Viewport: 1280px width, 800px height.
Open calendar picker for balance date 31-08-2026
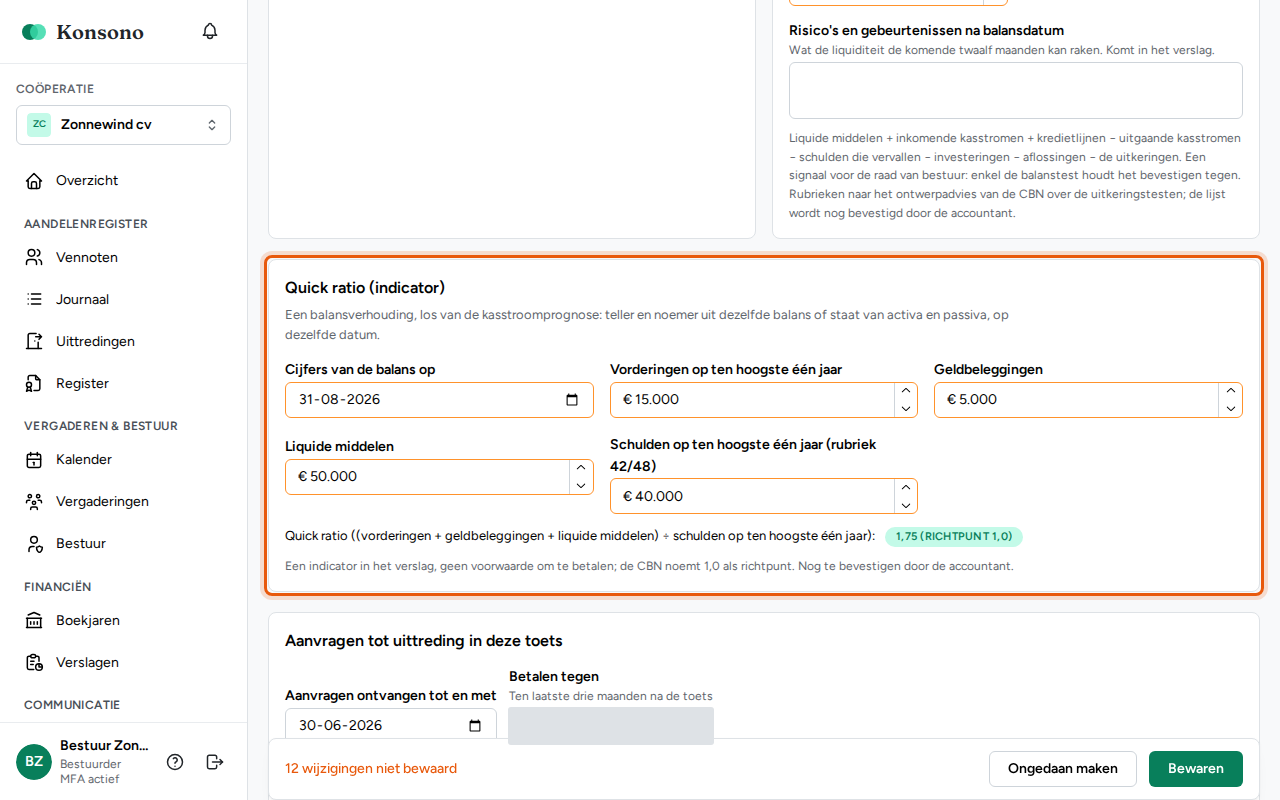click(x=572, y=400)
